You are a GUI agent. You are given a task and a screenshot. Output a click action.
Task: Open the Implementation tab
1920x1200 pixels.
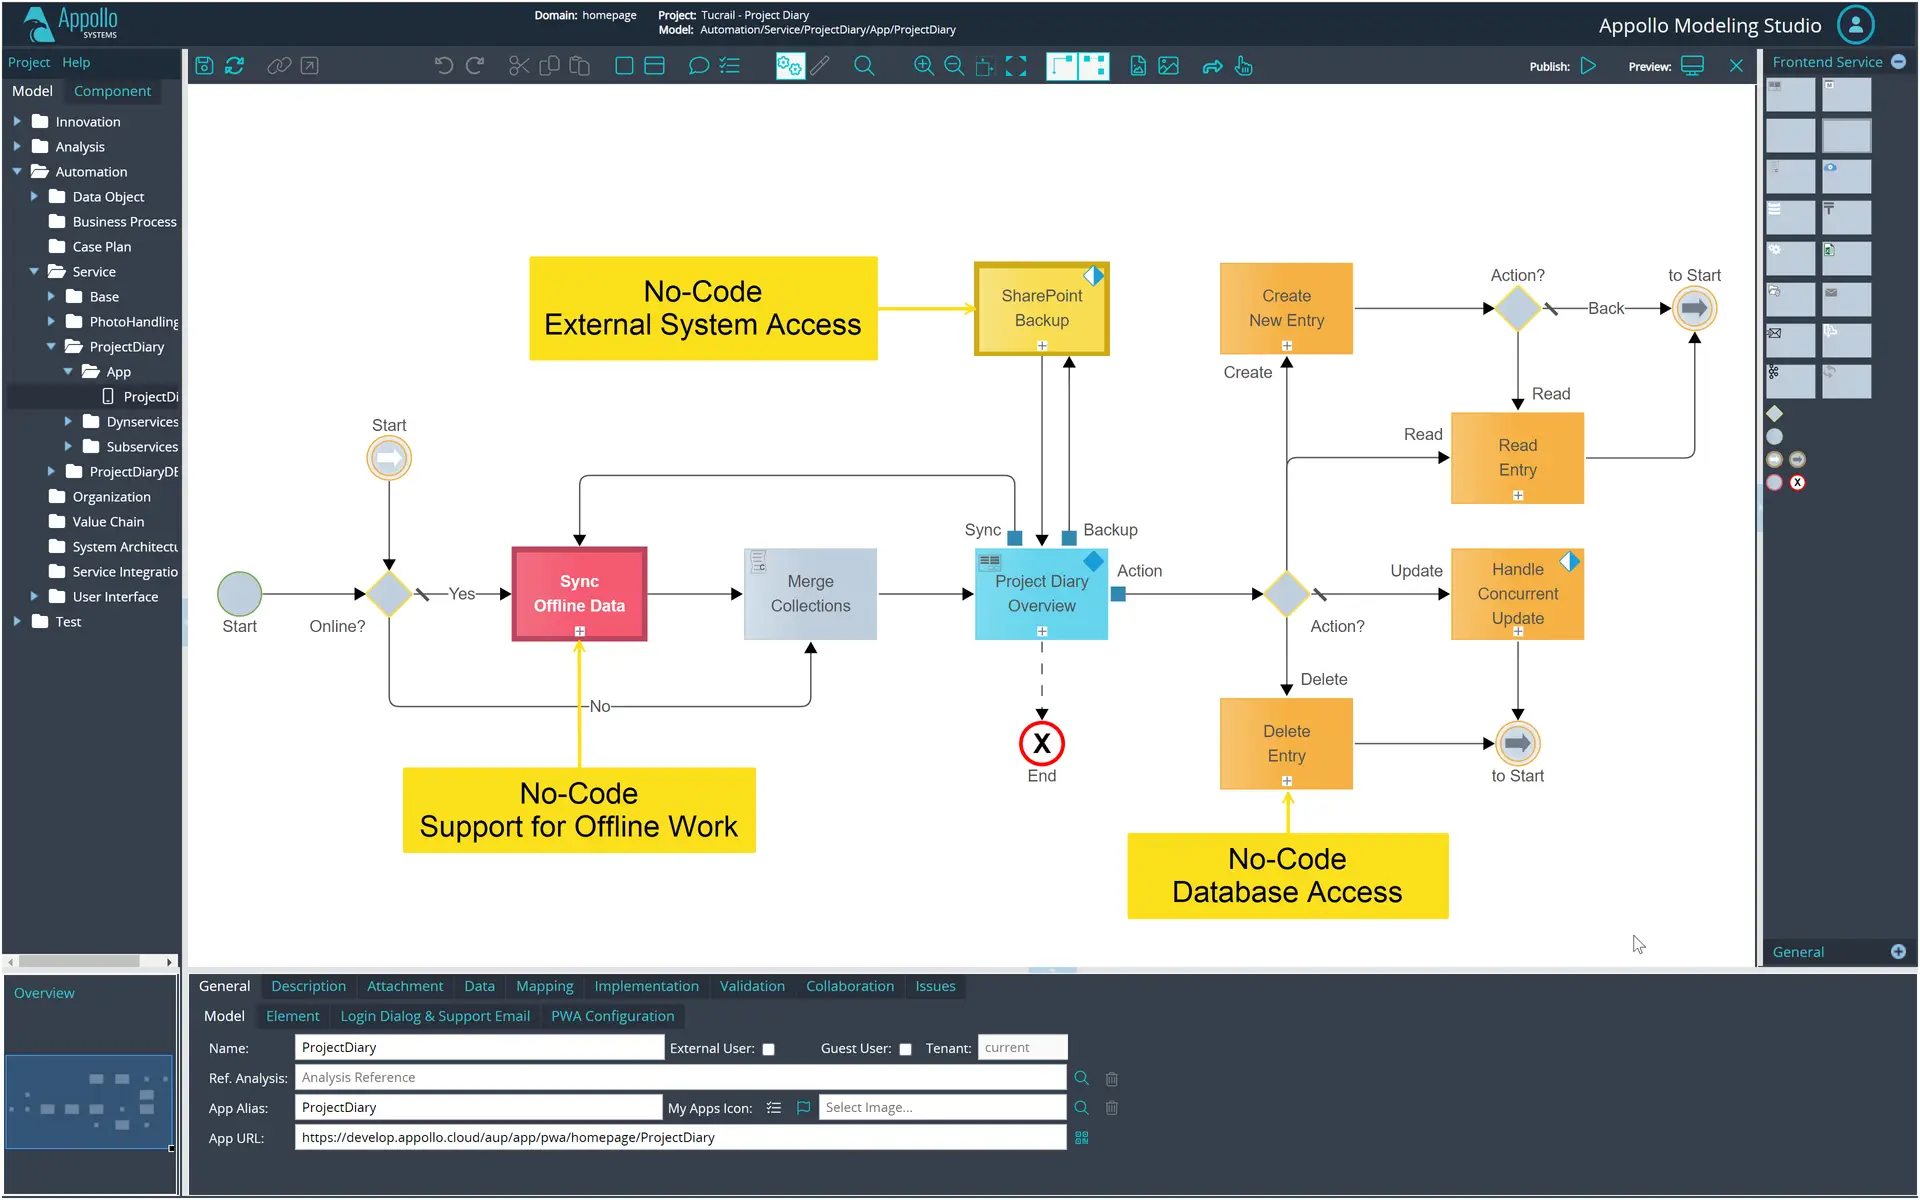tap(646, 986)
